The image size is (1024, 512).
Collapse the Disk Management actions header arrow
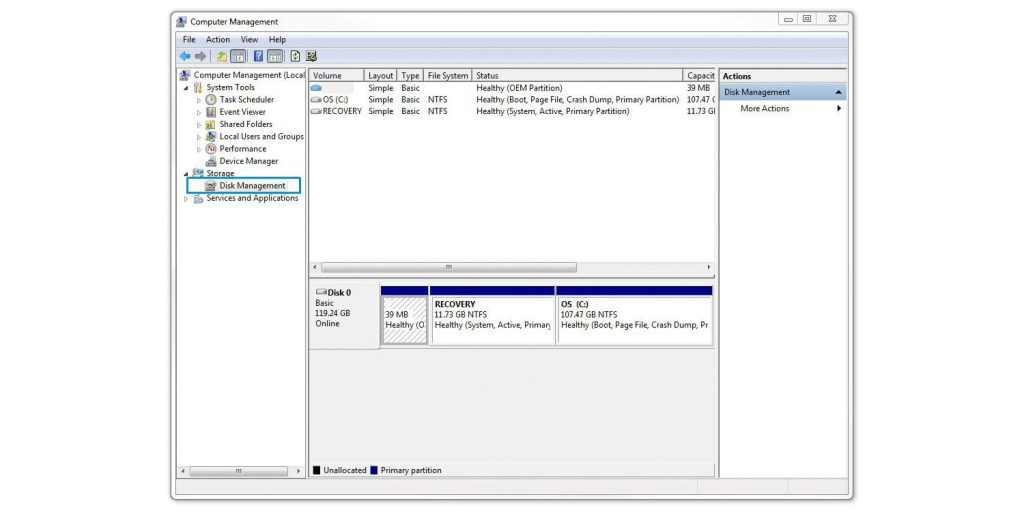pyautogui.click(x=839, y=93)
